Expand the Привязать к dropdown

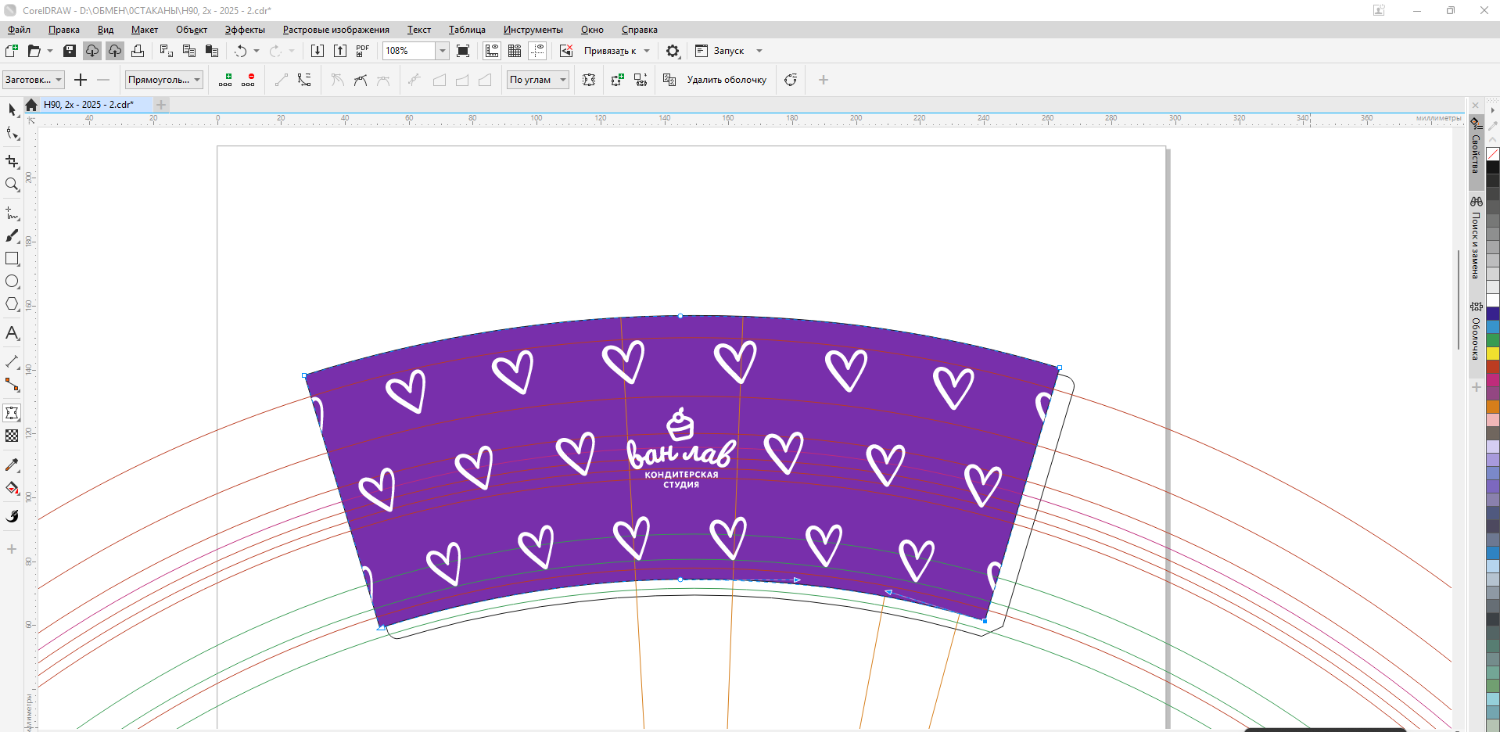point(647,50)
